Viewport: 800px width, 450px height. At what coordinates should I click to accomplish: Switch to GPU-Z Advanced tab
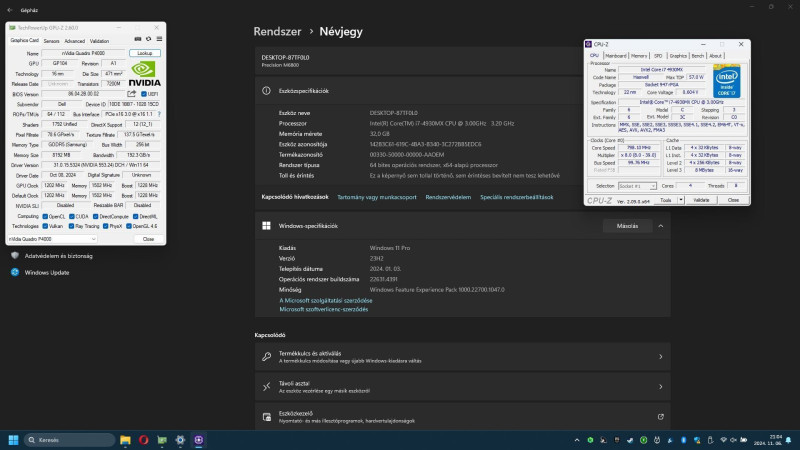coord(74,41)
